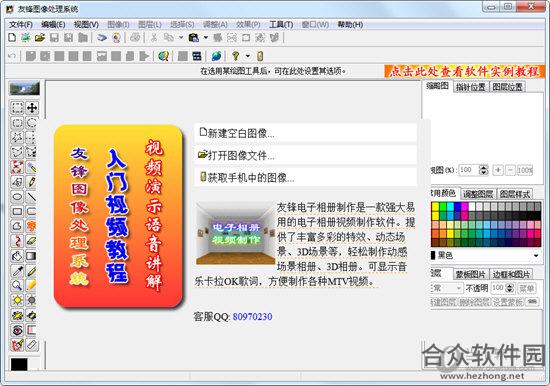Image resolution: width=550 pixels, height=386 pixels.
Task: Select the orange flower stamp tool
Action: tap(32, 226)
